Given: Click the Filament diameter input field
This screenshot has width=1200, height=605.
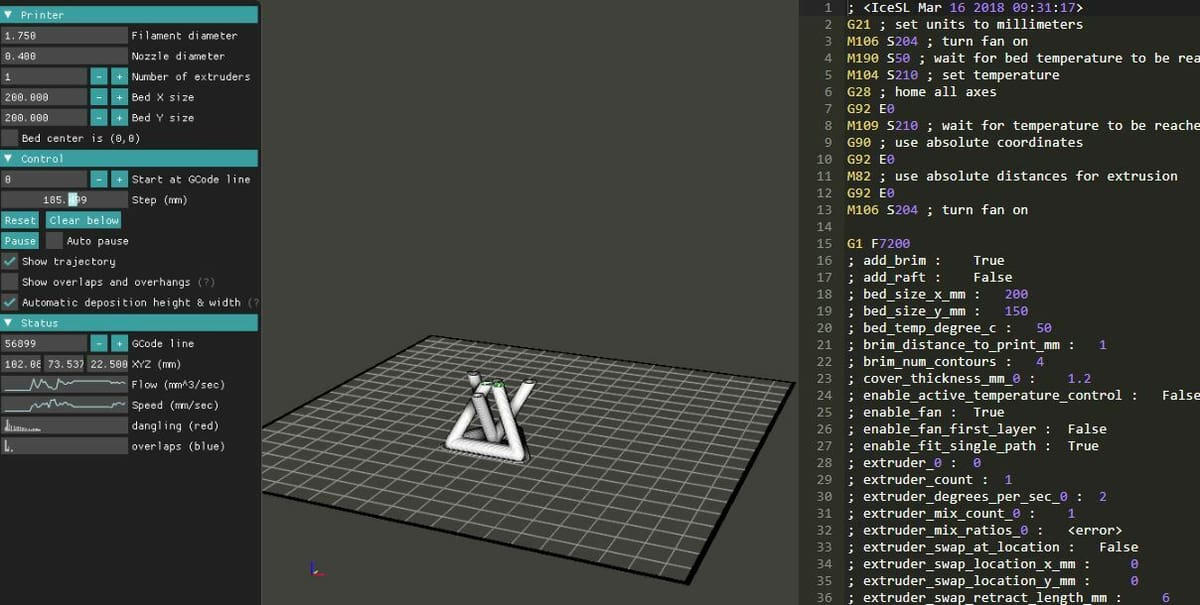Looking at the screenshot, I should (64, 36).
